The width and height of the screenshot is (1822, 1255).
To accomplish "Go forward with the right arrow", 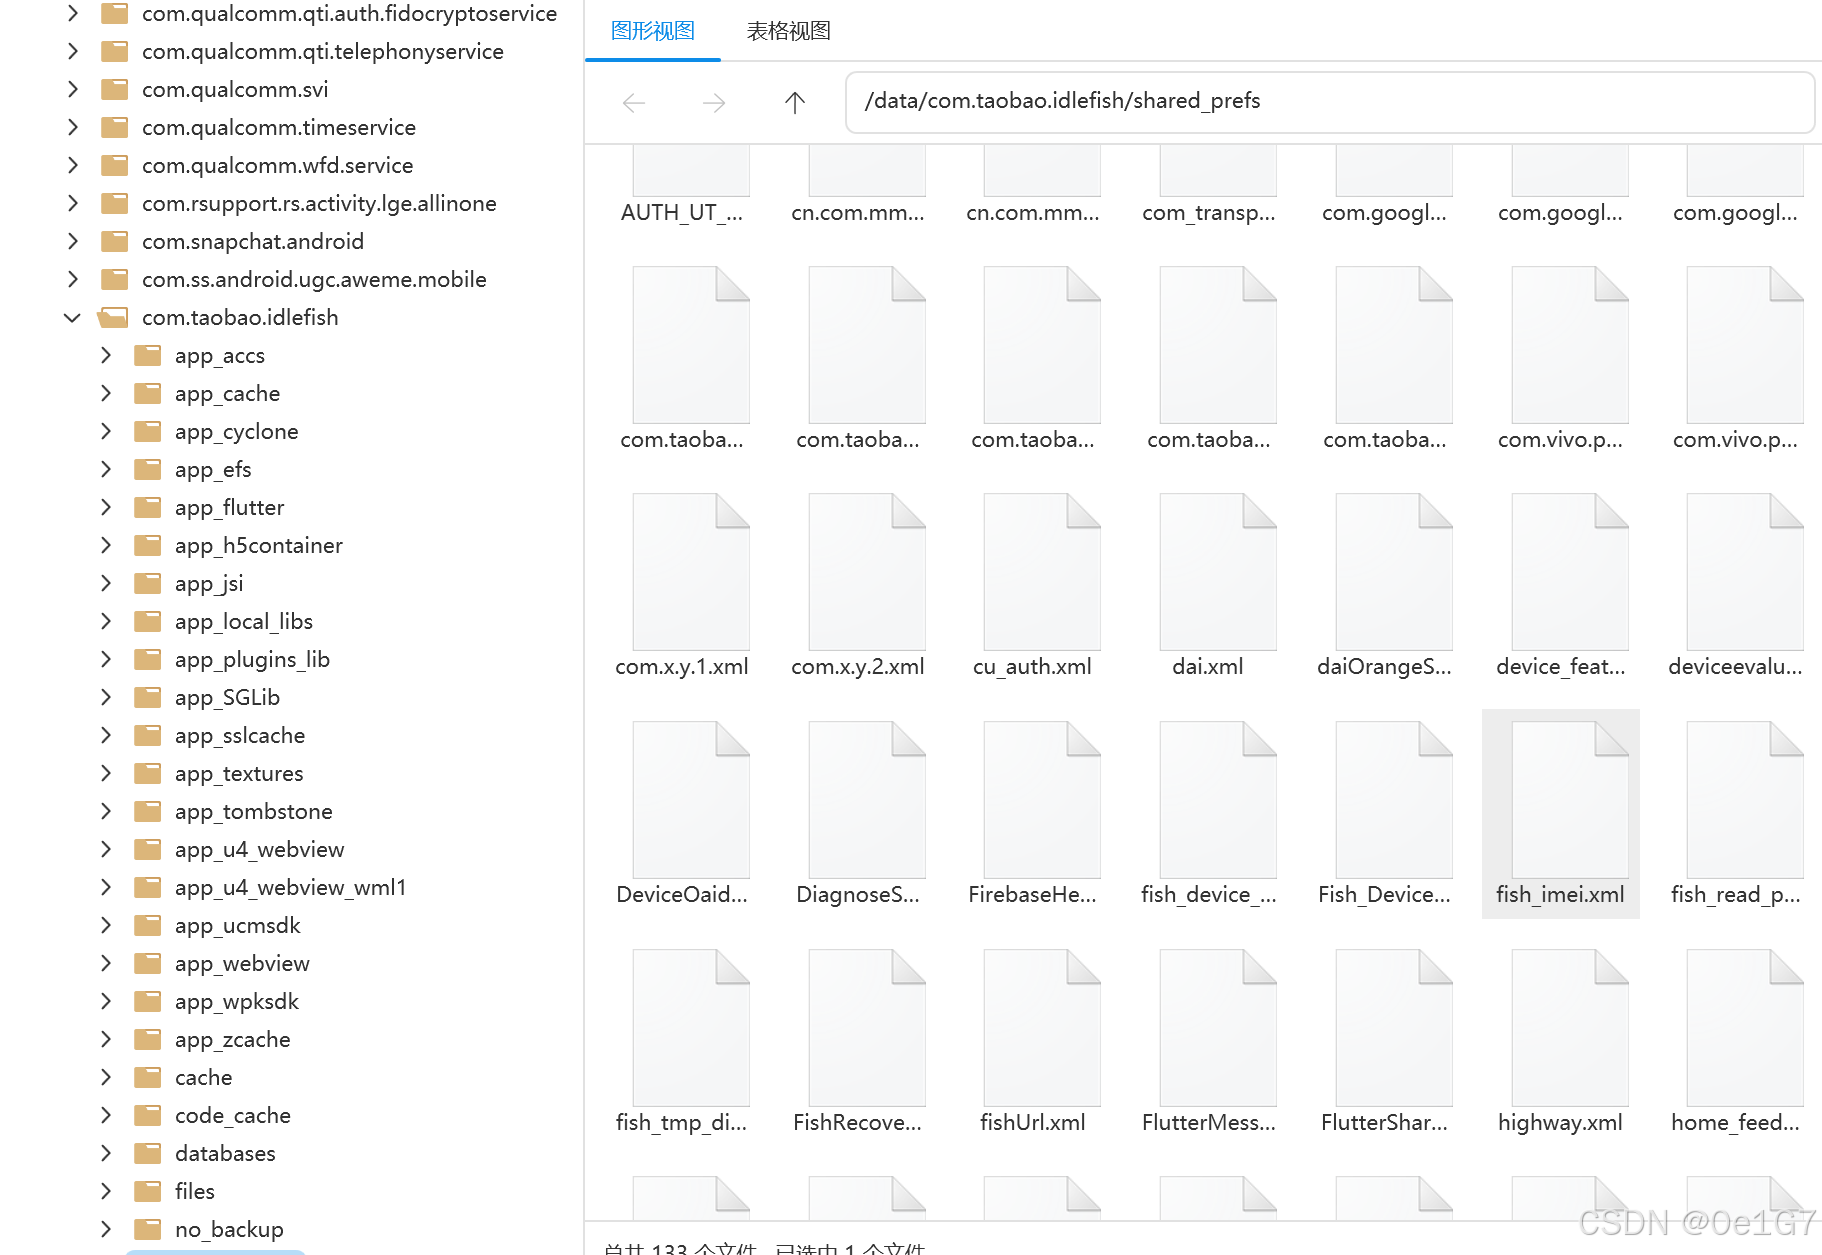I will (714, 102).
